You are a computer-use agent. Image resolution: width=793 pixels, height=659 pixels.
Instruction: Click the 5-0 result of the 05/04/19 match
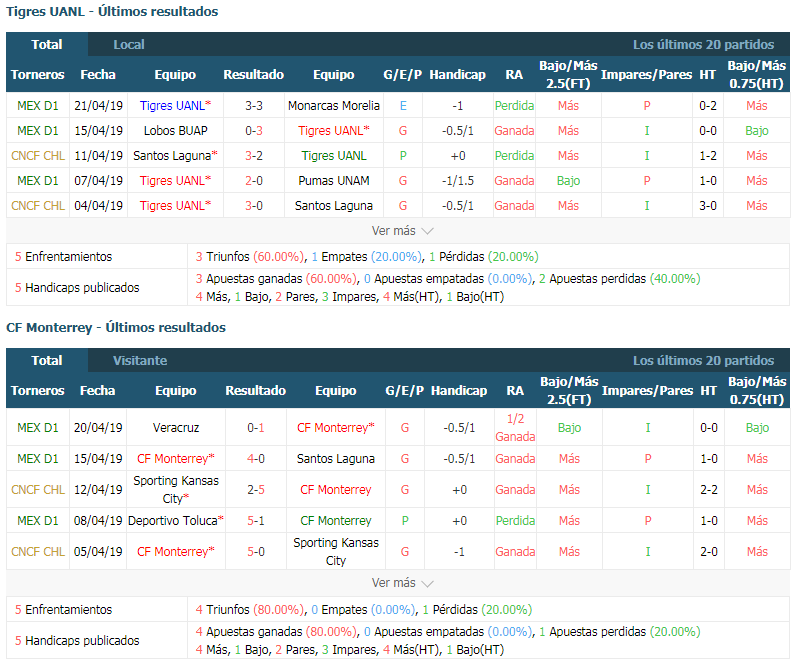tap(256, 552)
